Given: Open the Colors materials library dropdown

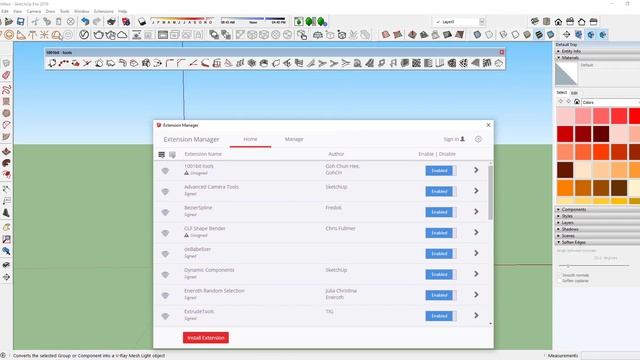Looking at the screenshot, I should click(611, 102).
